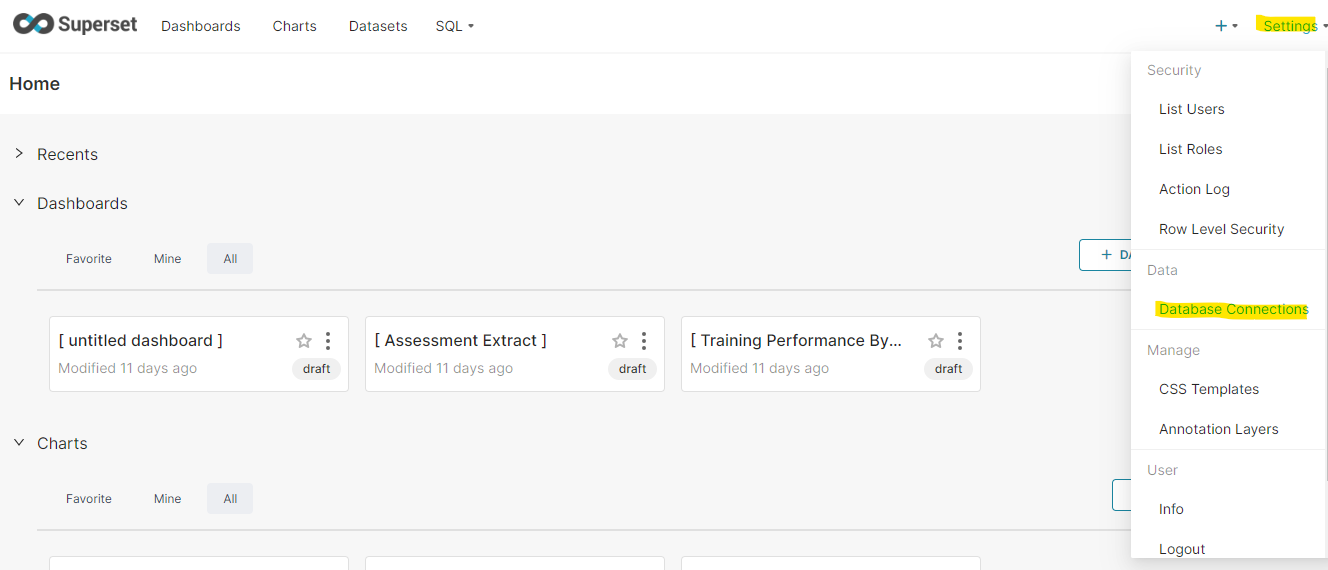Select All filter under Charts
Image resolution: width=1328 pixels, height=570 pixels.
pyautogui.click(x=230, y=499)
